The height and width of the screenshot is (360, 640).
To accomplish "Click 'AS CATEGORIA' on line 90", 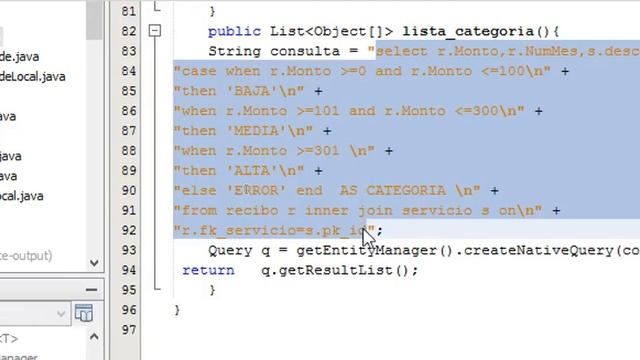I will pyautogui.click(x=393, y=191).
